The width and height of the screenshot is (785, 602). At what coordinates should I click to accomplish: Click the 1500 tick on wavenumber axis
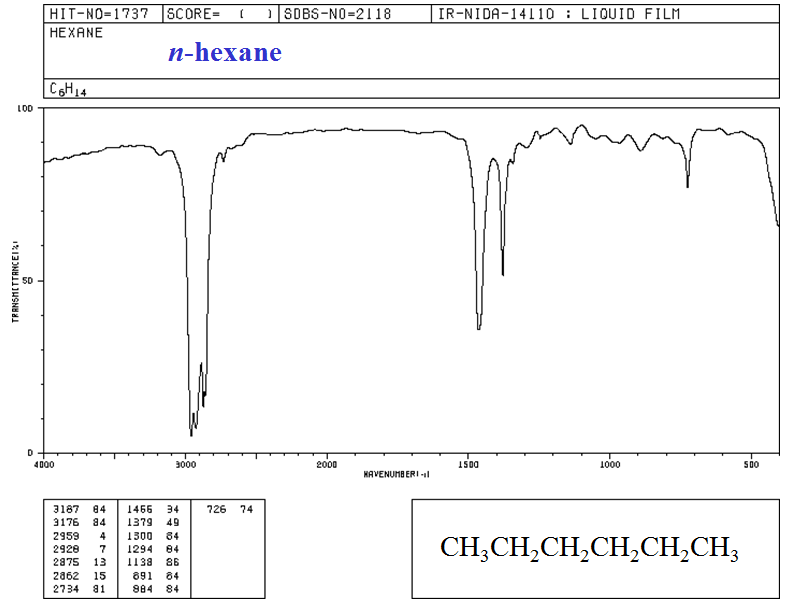click(468, 465)
